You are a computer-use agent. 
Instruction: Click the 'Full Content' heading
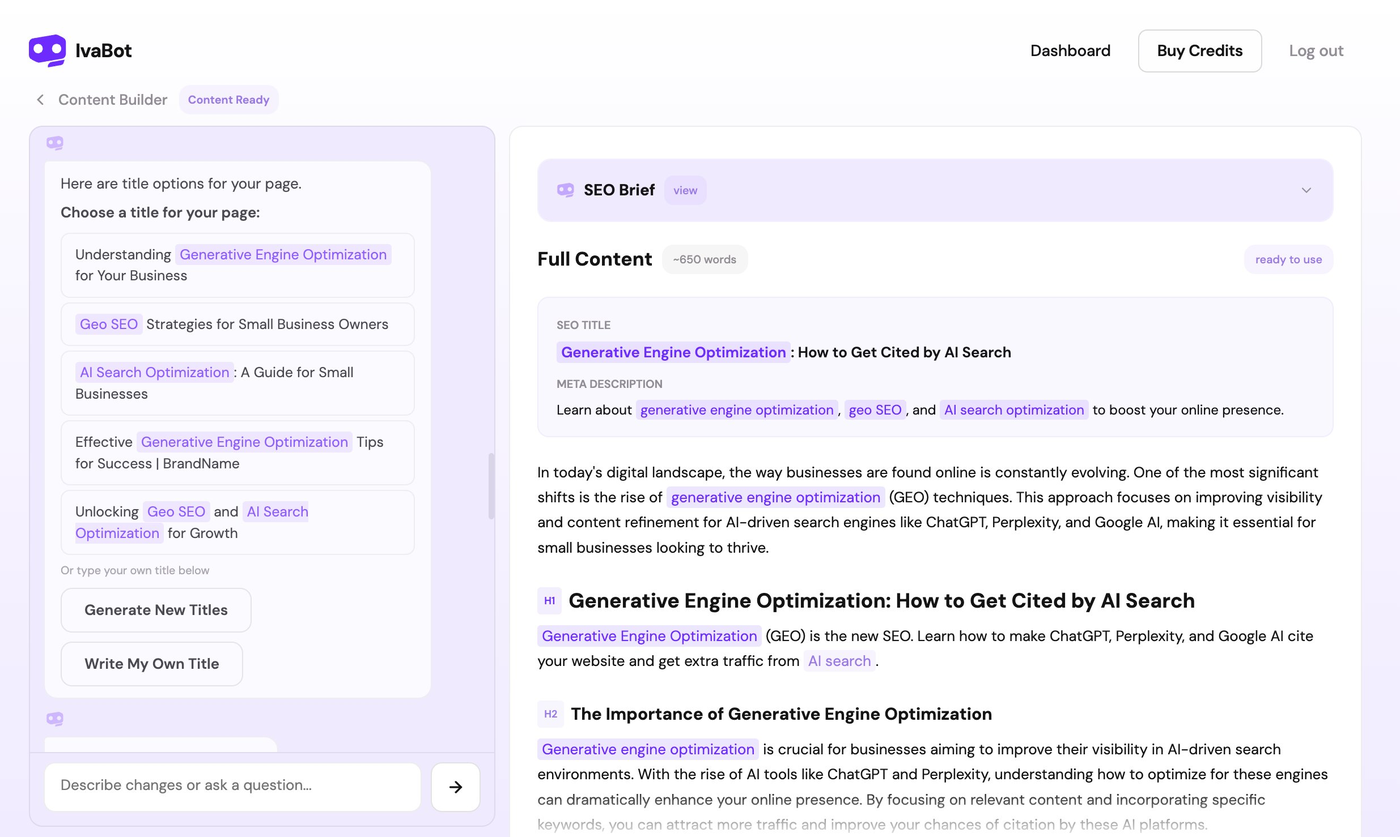pyautogui.click(x=595, y=259)
